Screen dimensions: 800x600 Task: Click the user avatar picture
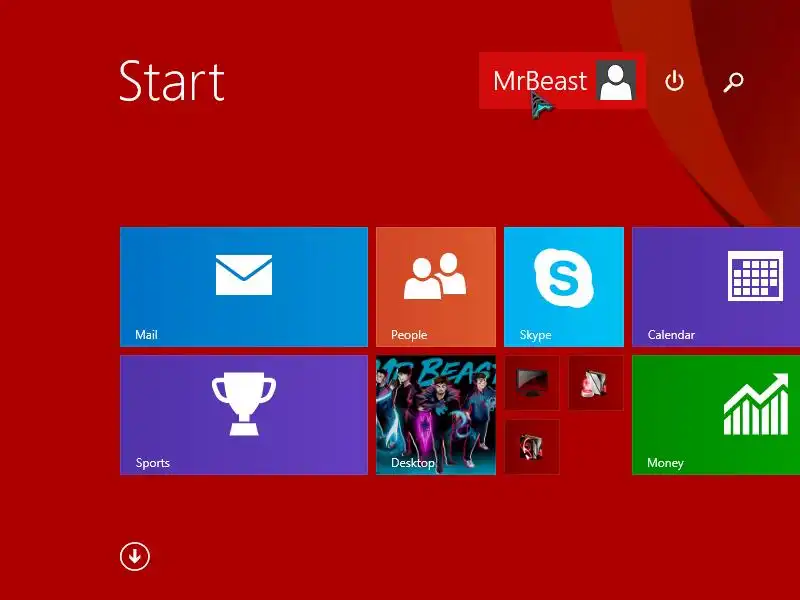click(616, 81)
